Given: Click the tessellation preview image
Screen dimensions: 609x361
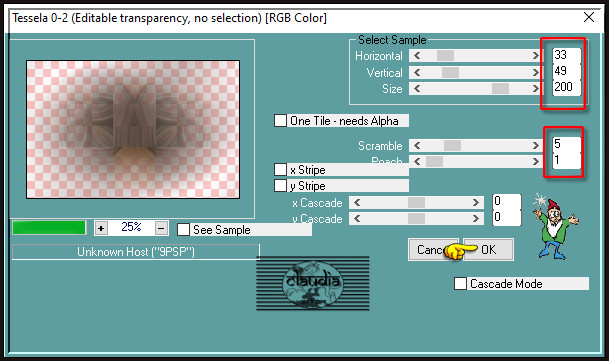Looking at the screenshot, I should [x=133, y=129].
